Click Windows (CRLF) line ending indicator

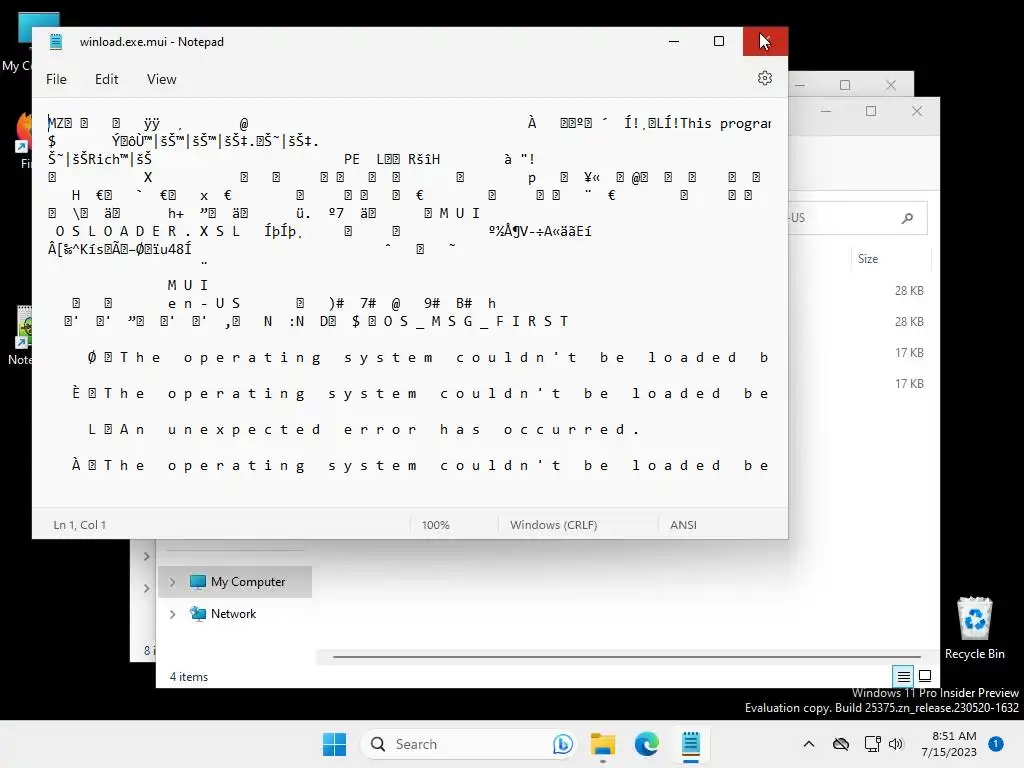553,524
